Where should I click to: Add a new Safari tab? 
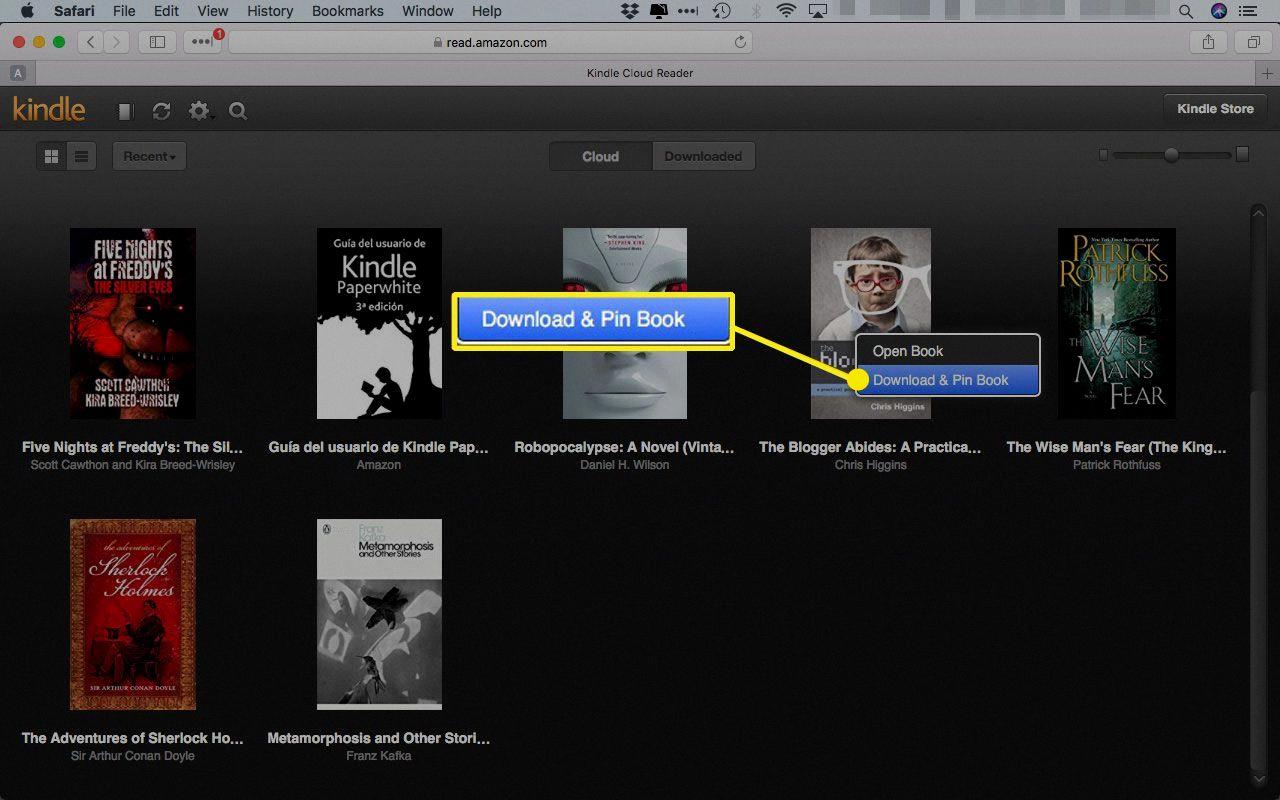pyautogui.click(x=1269, y=73)
